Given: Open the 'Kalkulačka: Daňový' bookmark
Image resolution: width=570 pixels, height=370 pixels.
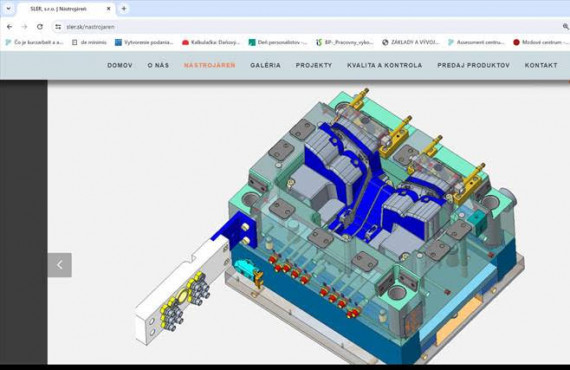Looking at the screenshot, I should 211,43.
